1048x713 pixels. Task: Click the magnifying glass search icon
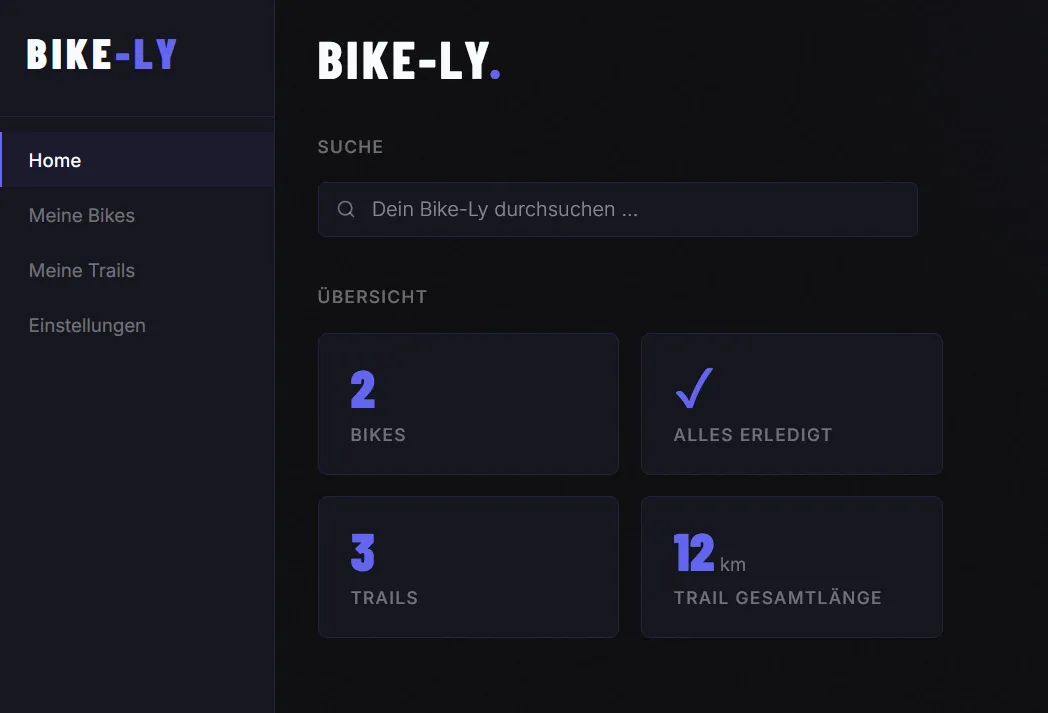click(x=345, y=209)
